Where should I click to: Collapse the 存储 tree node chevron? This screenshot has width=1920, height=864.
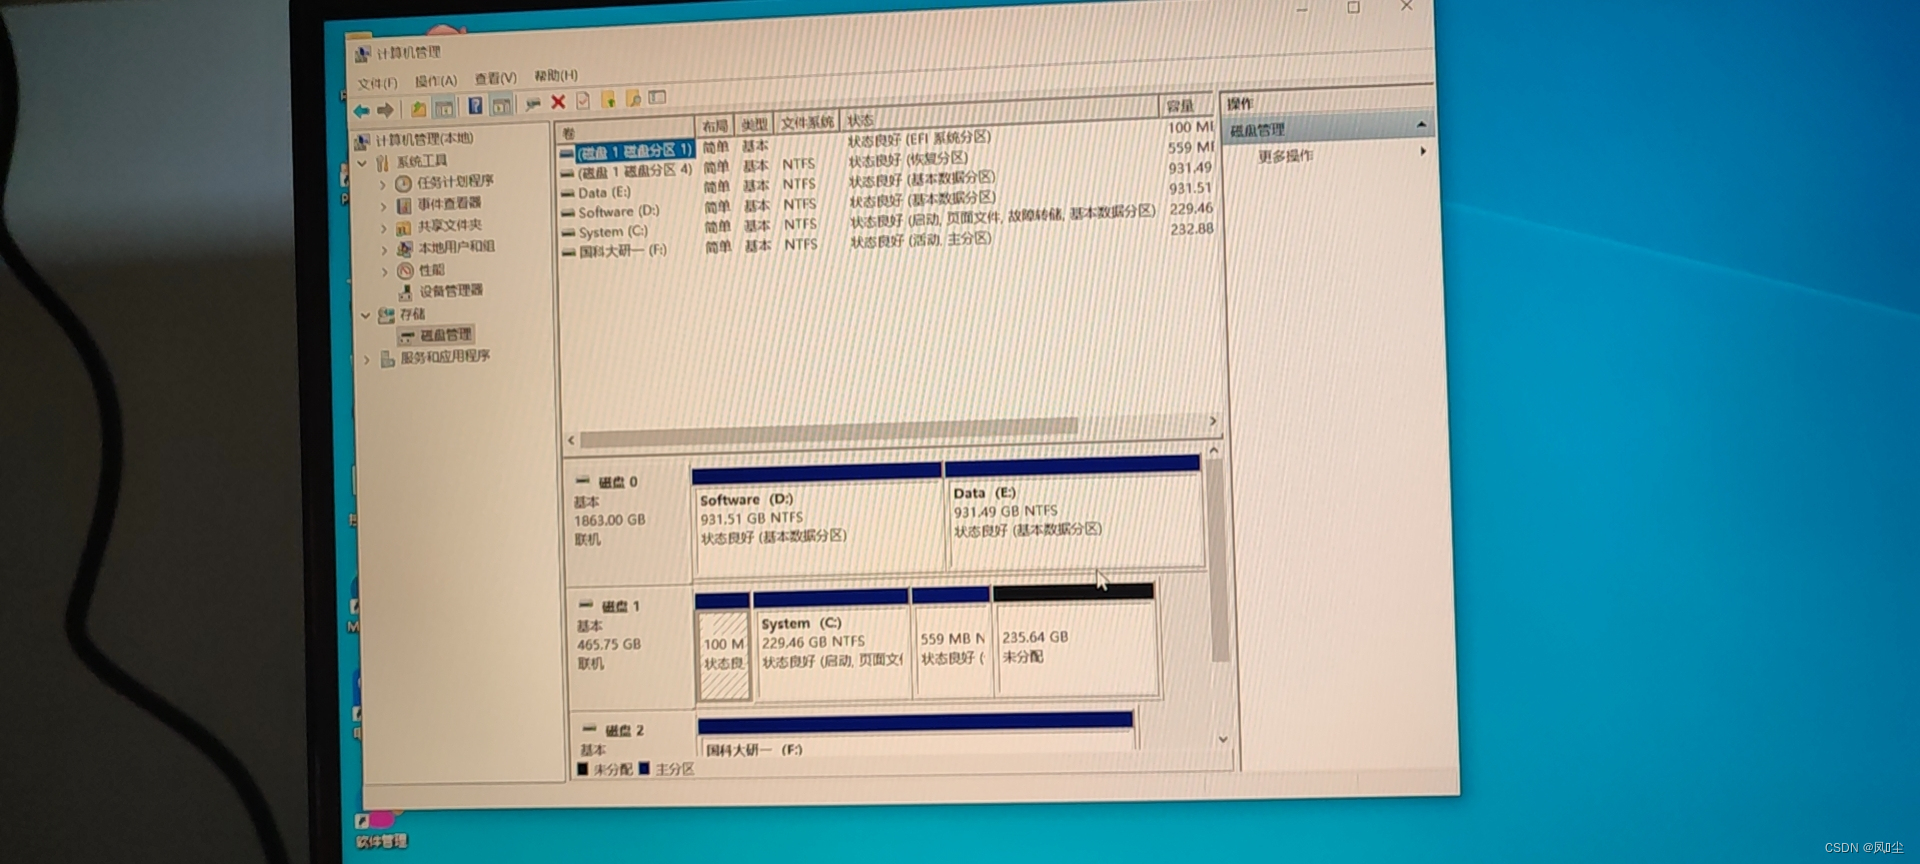click(x=366, y=315)
